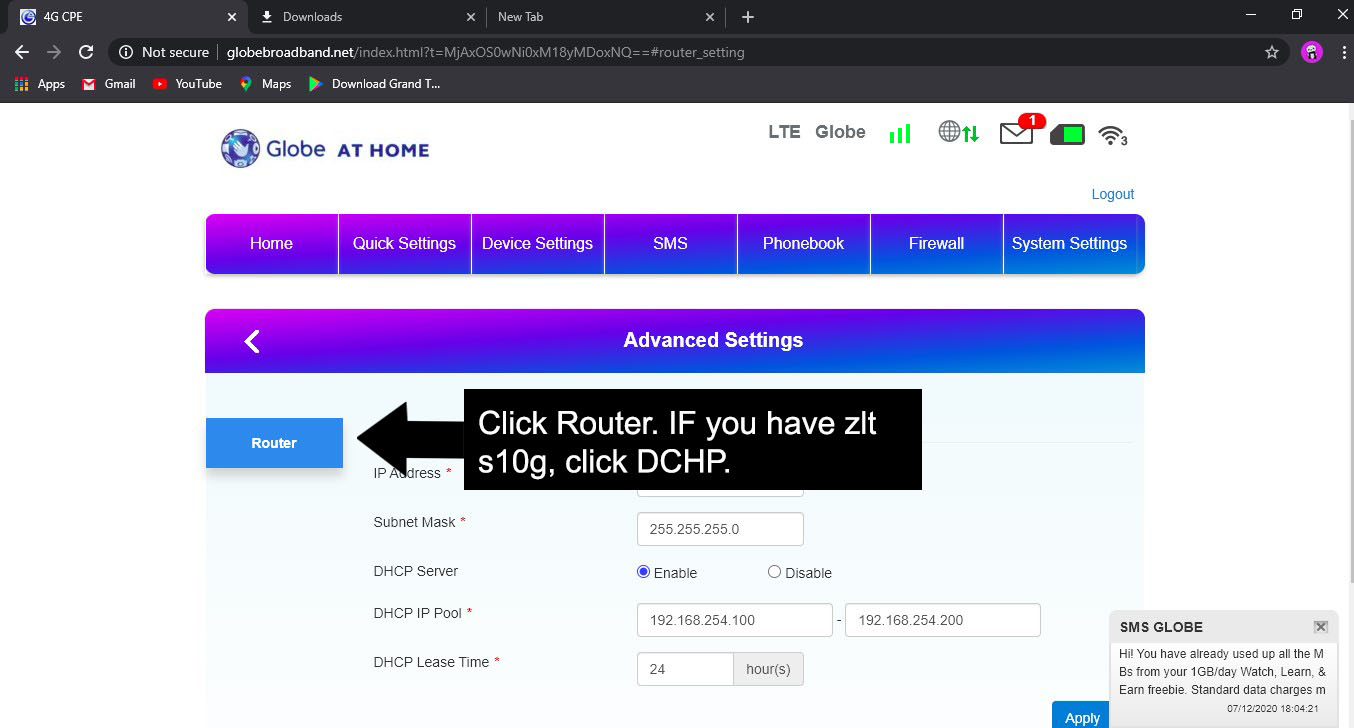Image resolution: width=1354 pixels, height=728 pixels.
Task: Select Enable for DHCP Server
Action: coord(643,572)
